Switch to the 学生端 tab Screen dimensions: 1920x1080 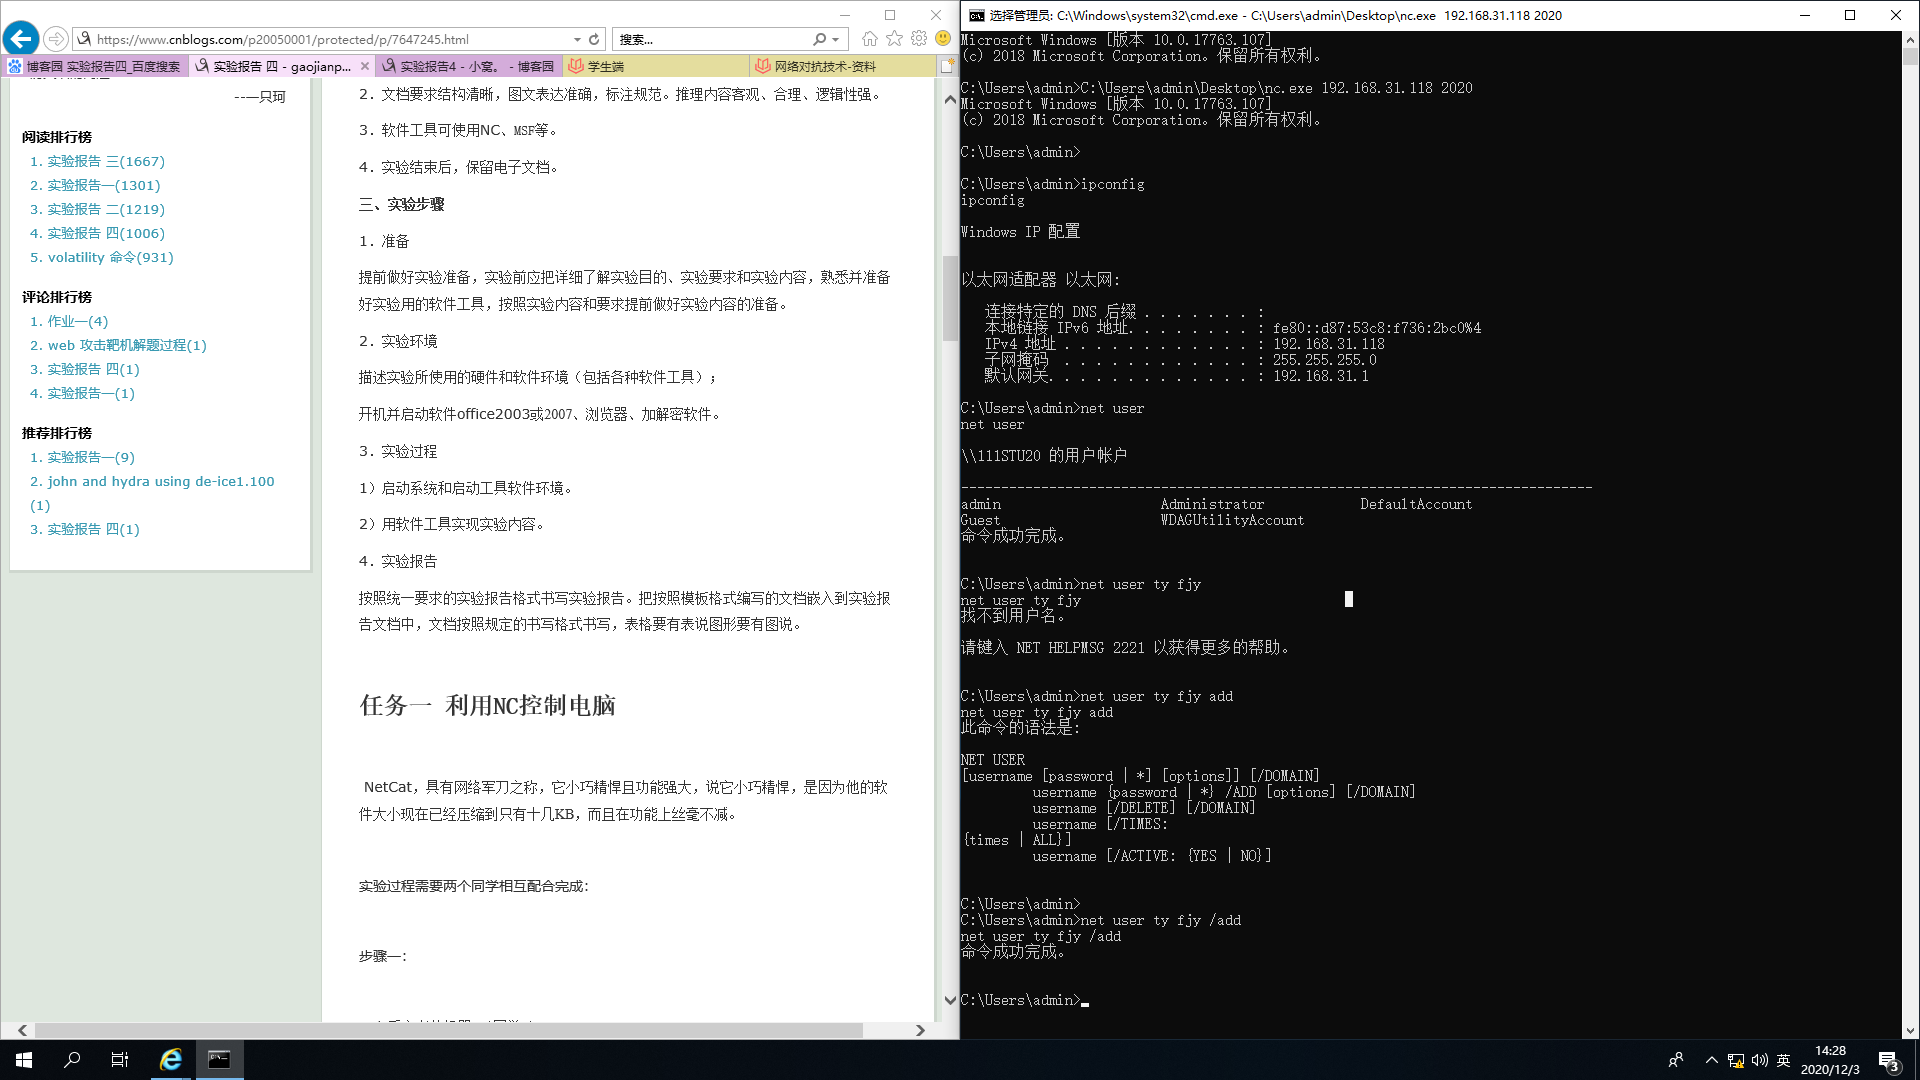(605, 66)
